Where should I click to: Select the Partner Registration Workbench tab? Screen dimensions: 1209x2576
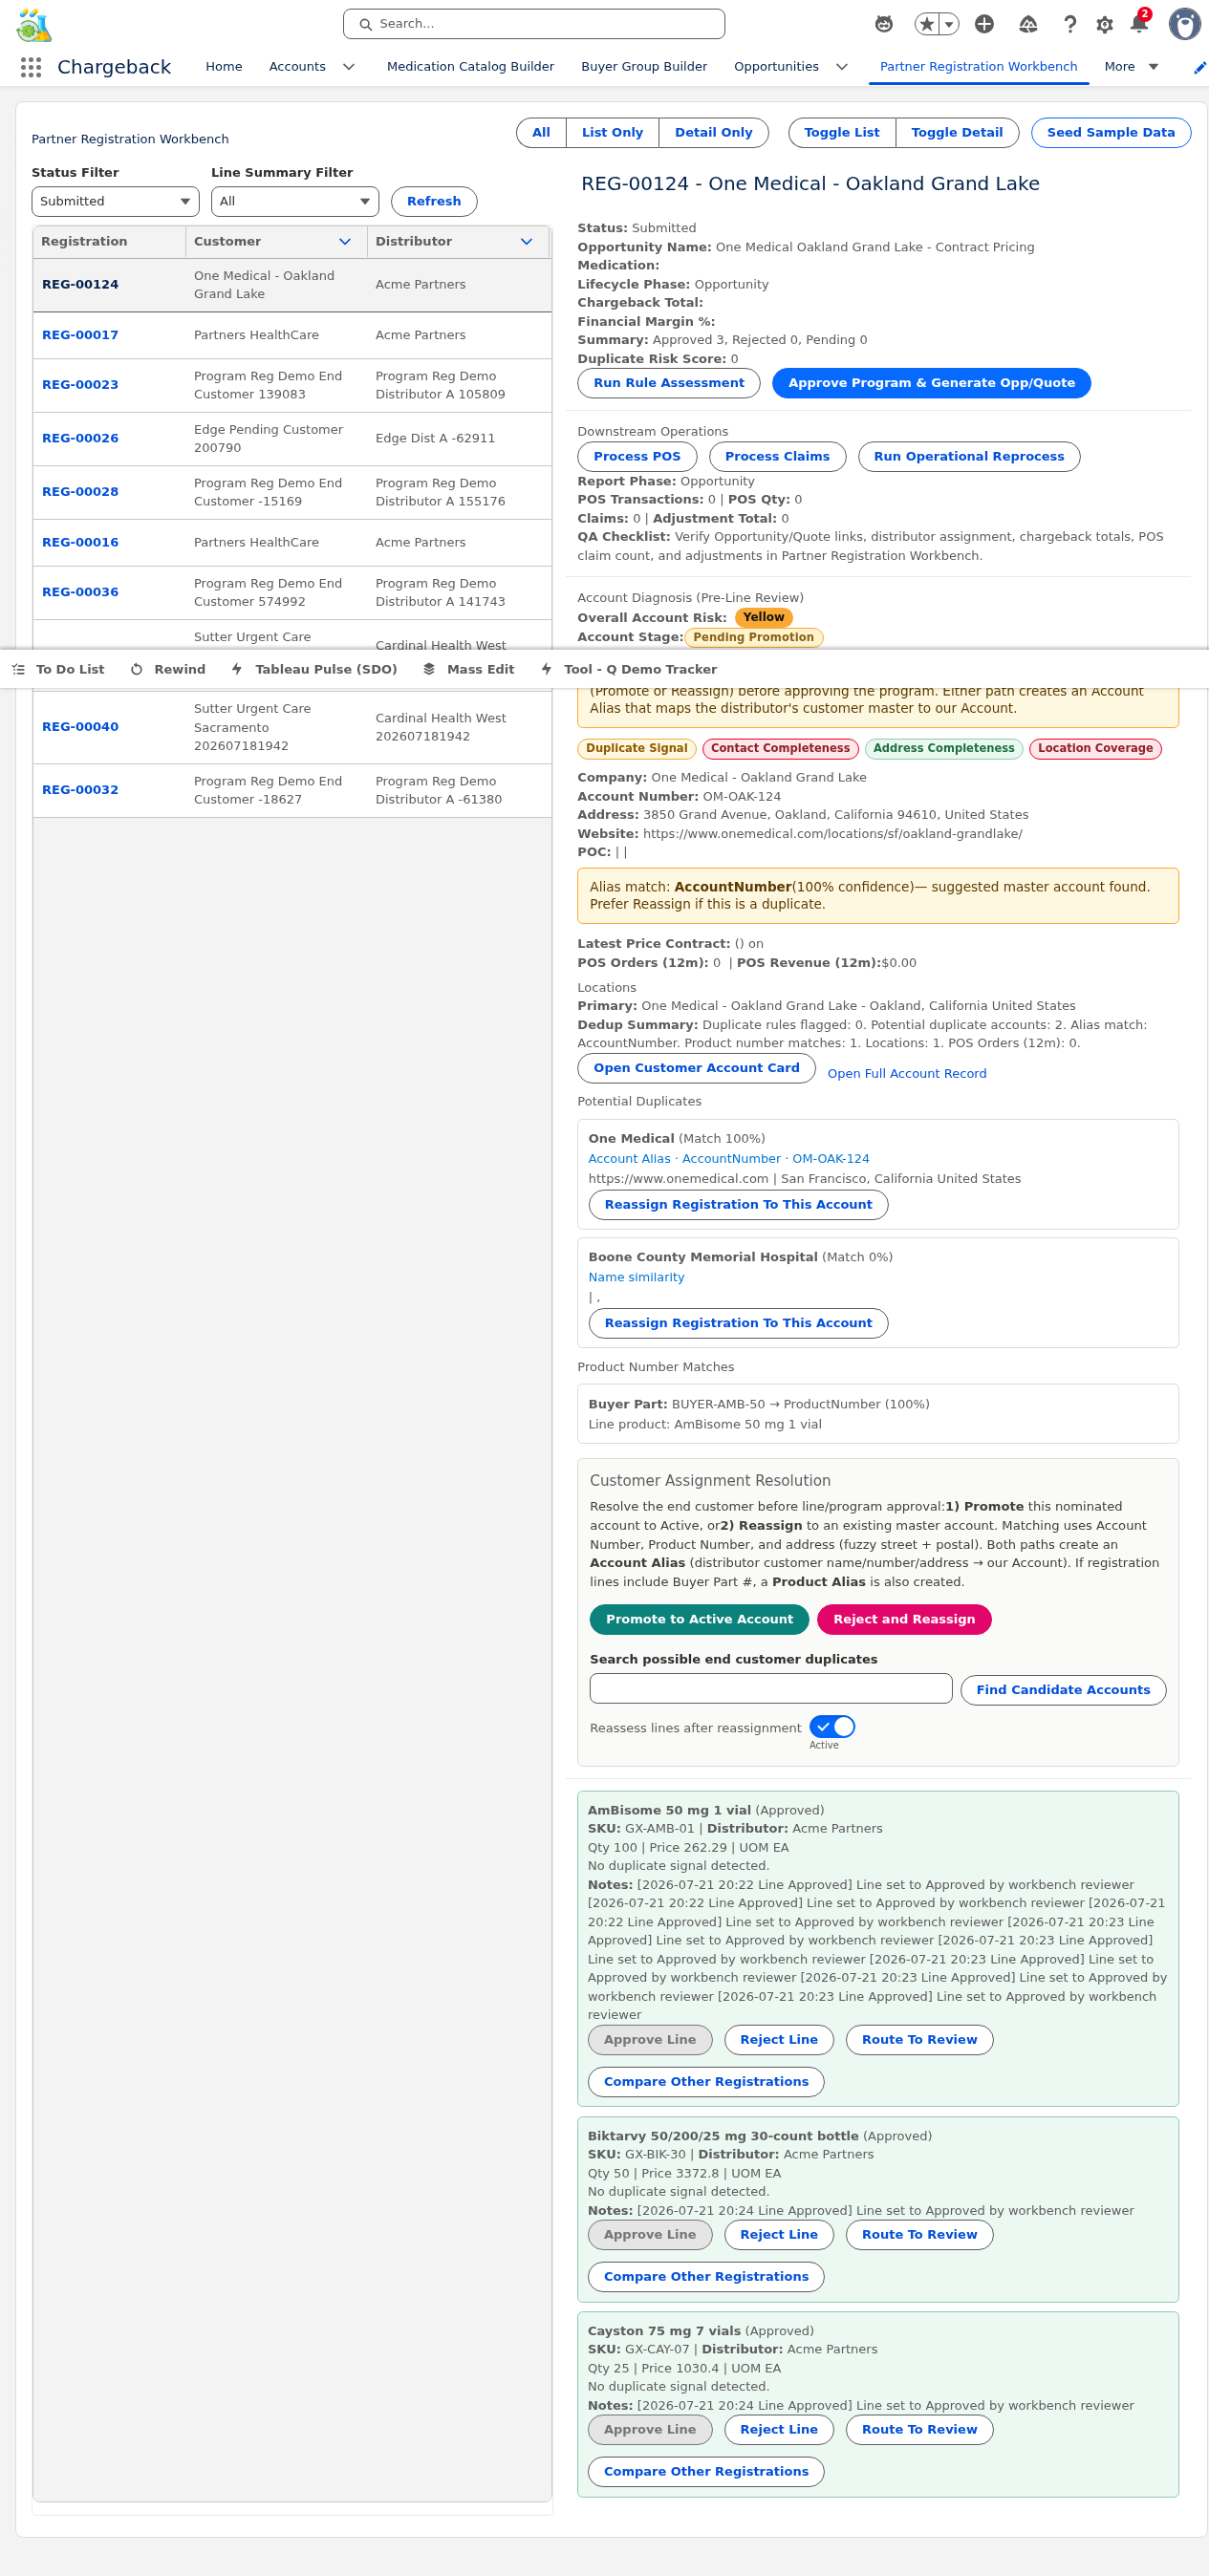click(x=978, y=67)
